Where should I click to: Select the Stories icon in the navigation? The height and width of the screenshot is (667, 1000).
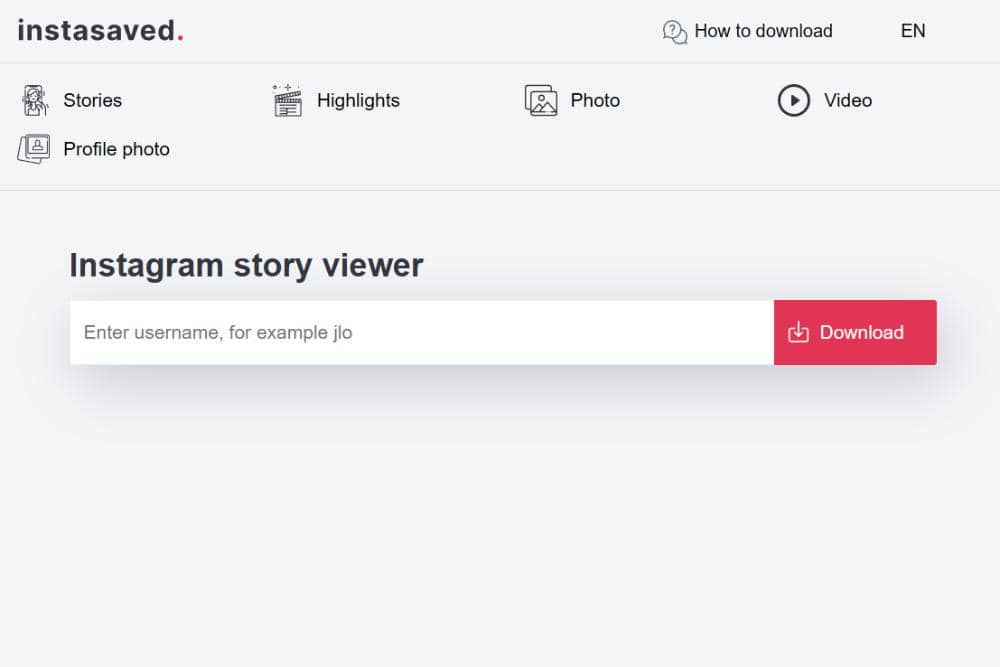click(33, 100)
